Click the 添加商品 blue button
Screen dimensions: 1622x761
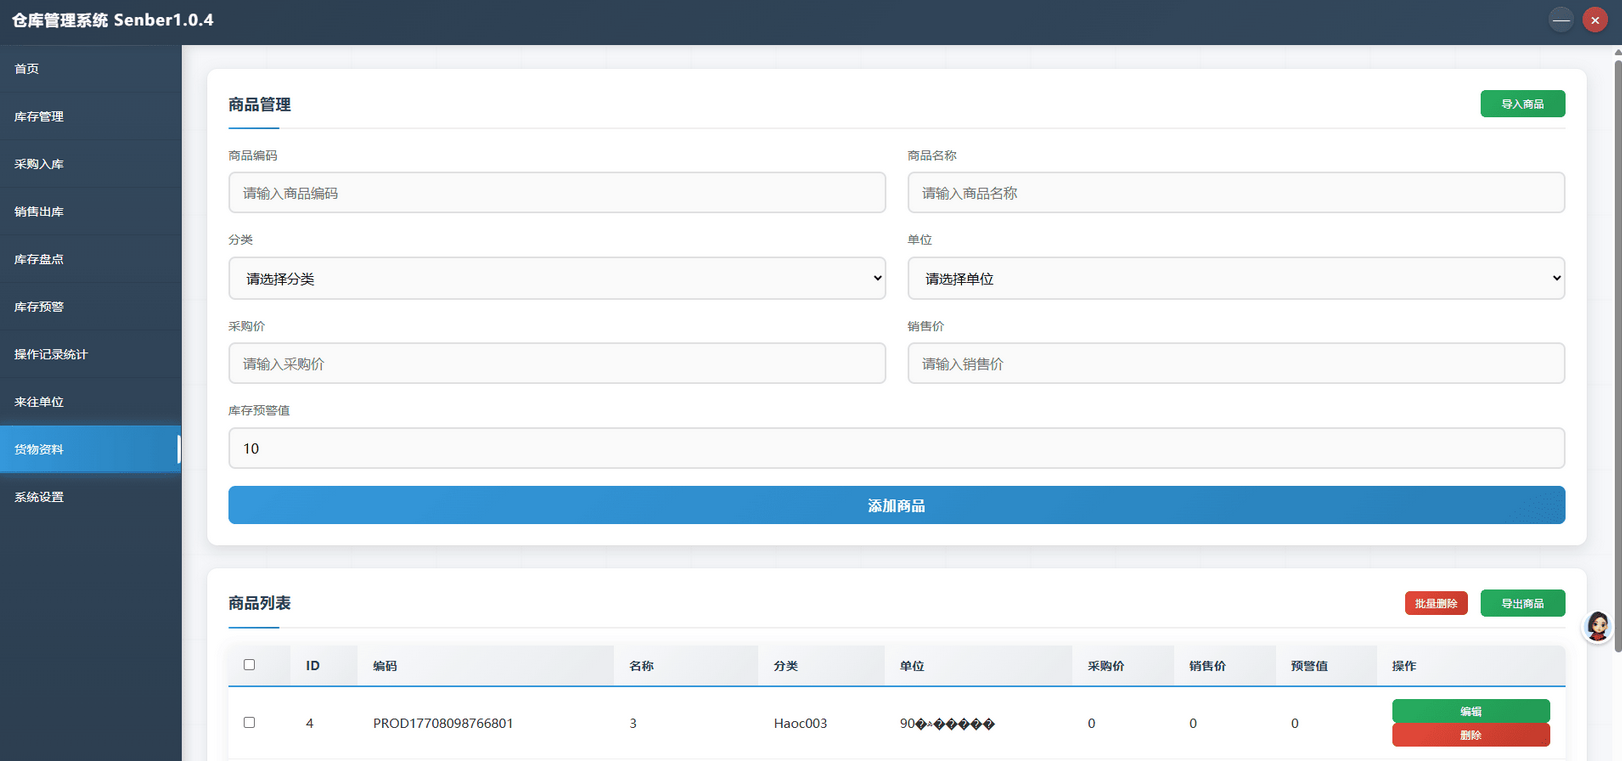[896, 505]
